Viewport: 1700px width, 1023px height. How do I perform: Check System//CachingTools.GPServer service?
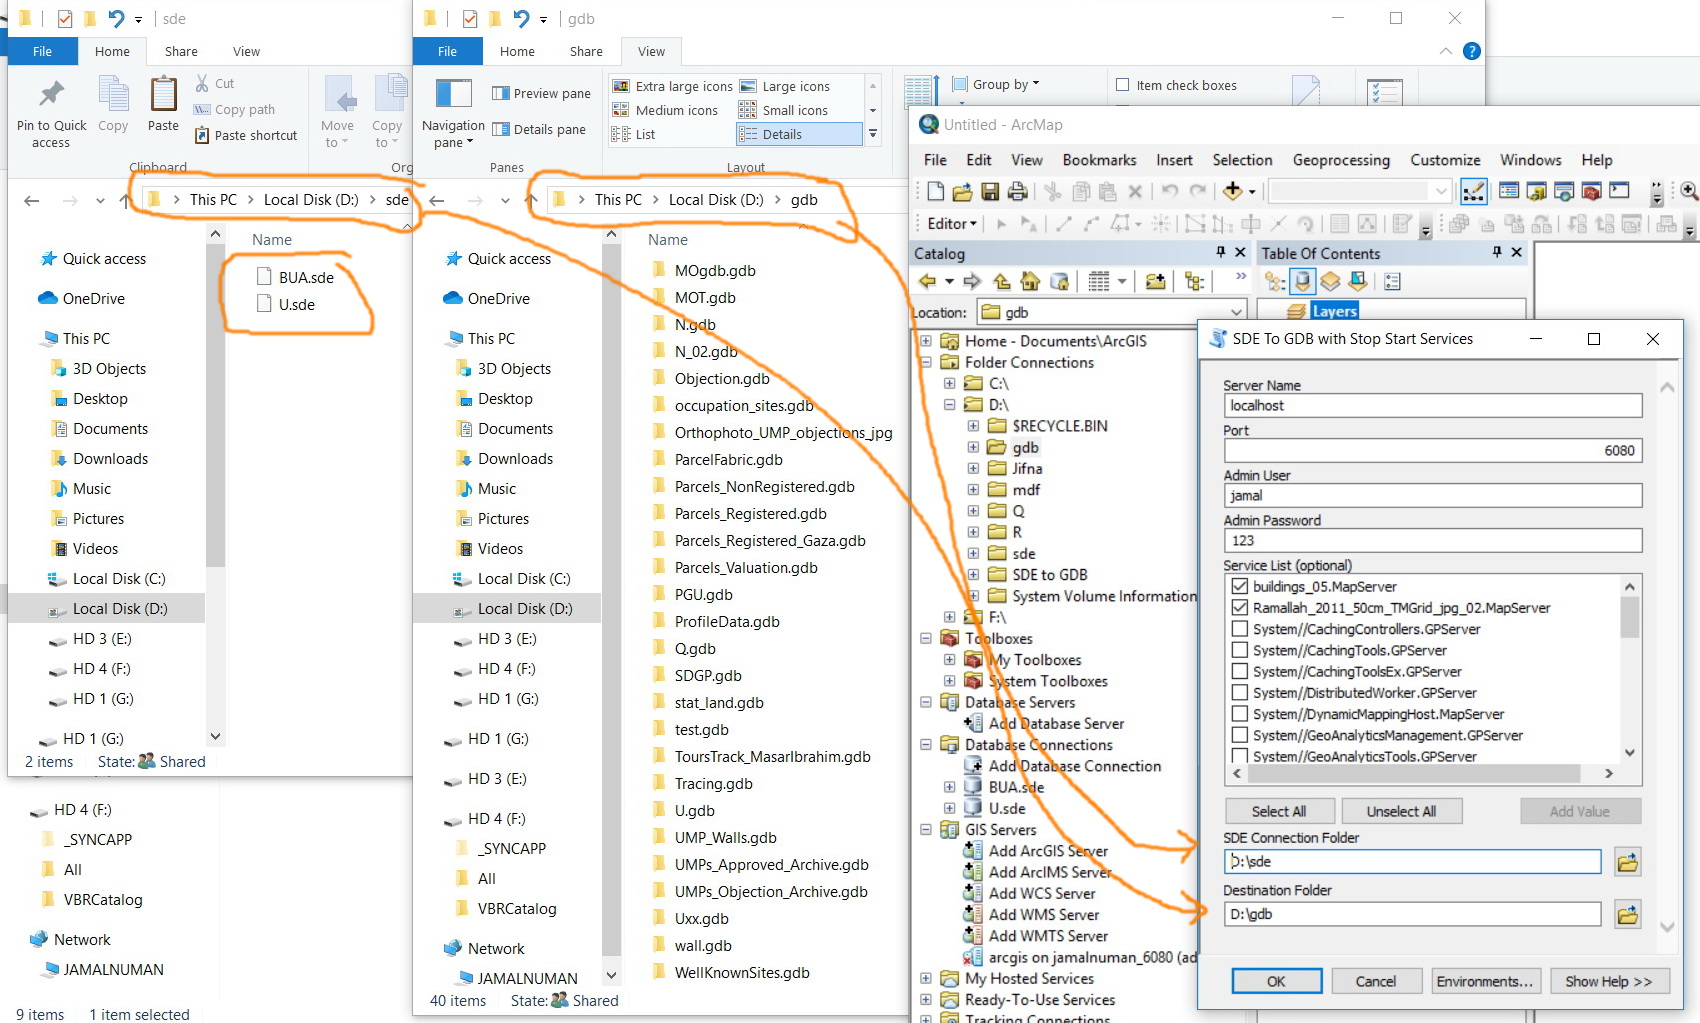coord(1240,650)
